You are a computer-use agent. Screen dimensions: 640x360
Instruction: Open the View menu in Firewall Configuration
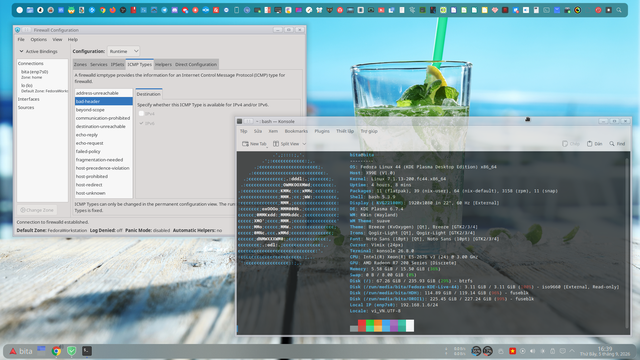(57, 40)
